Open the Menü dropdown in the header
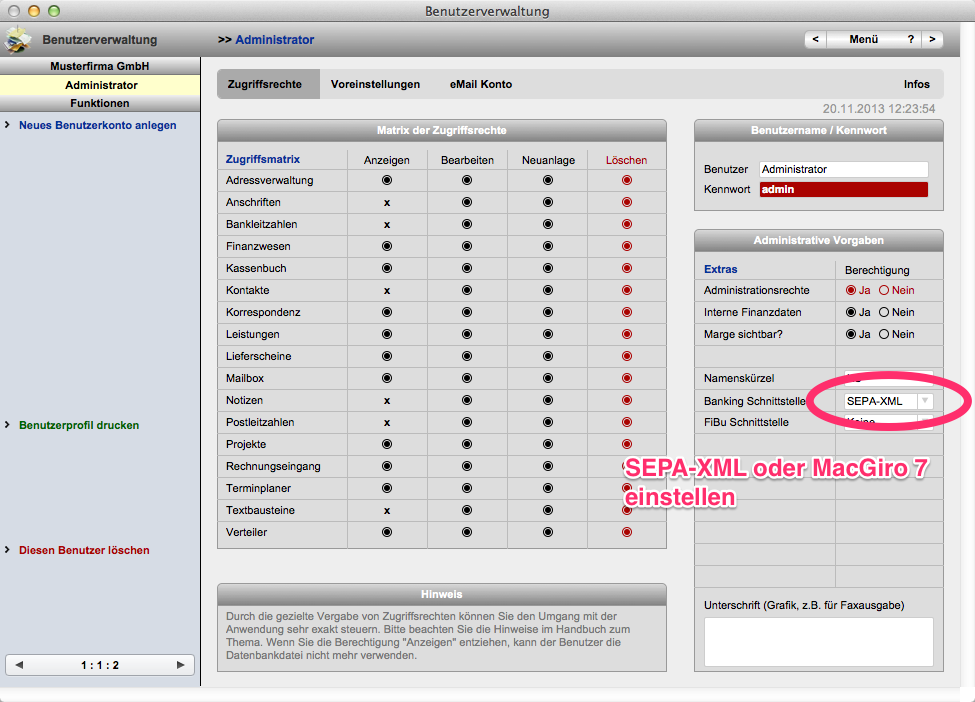This screenshot has width=975, height=702. tap(863, 40)
